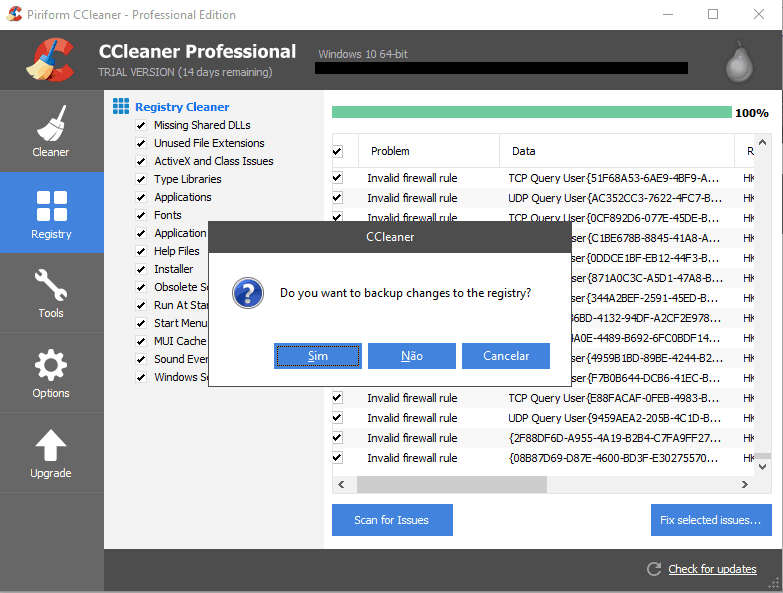Toggle Windows Services checkbox
783x593 pixels.
point(141,377)
